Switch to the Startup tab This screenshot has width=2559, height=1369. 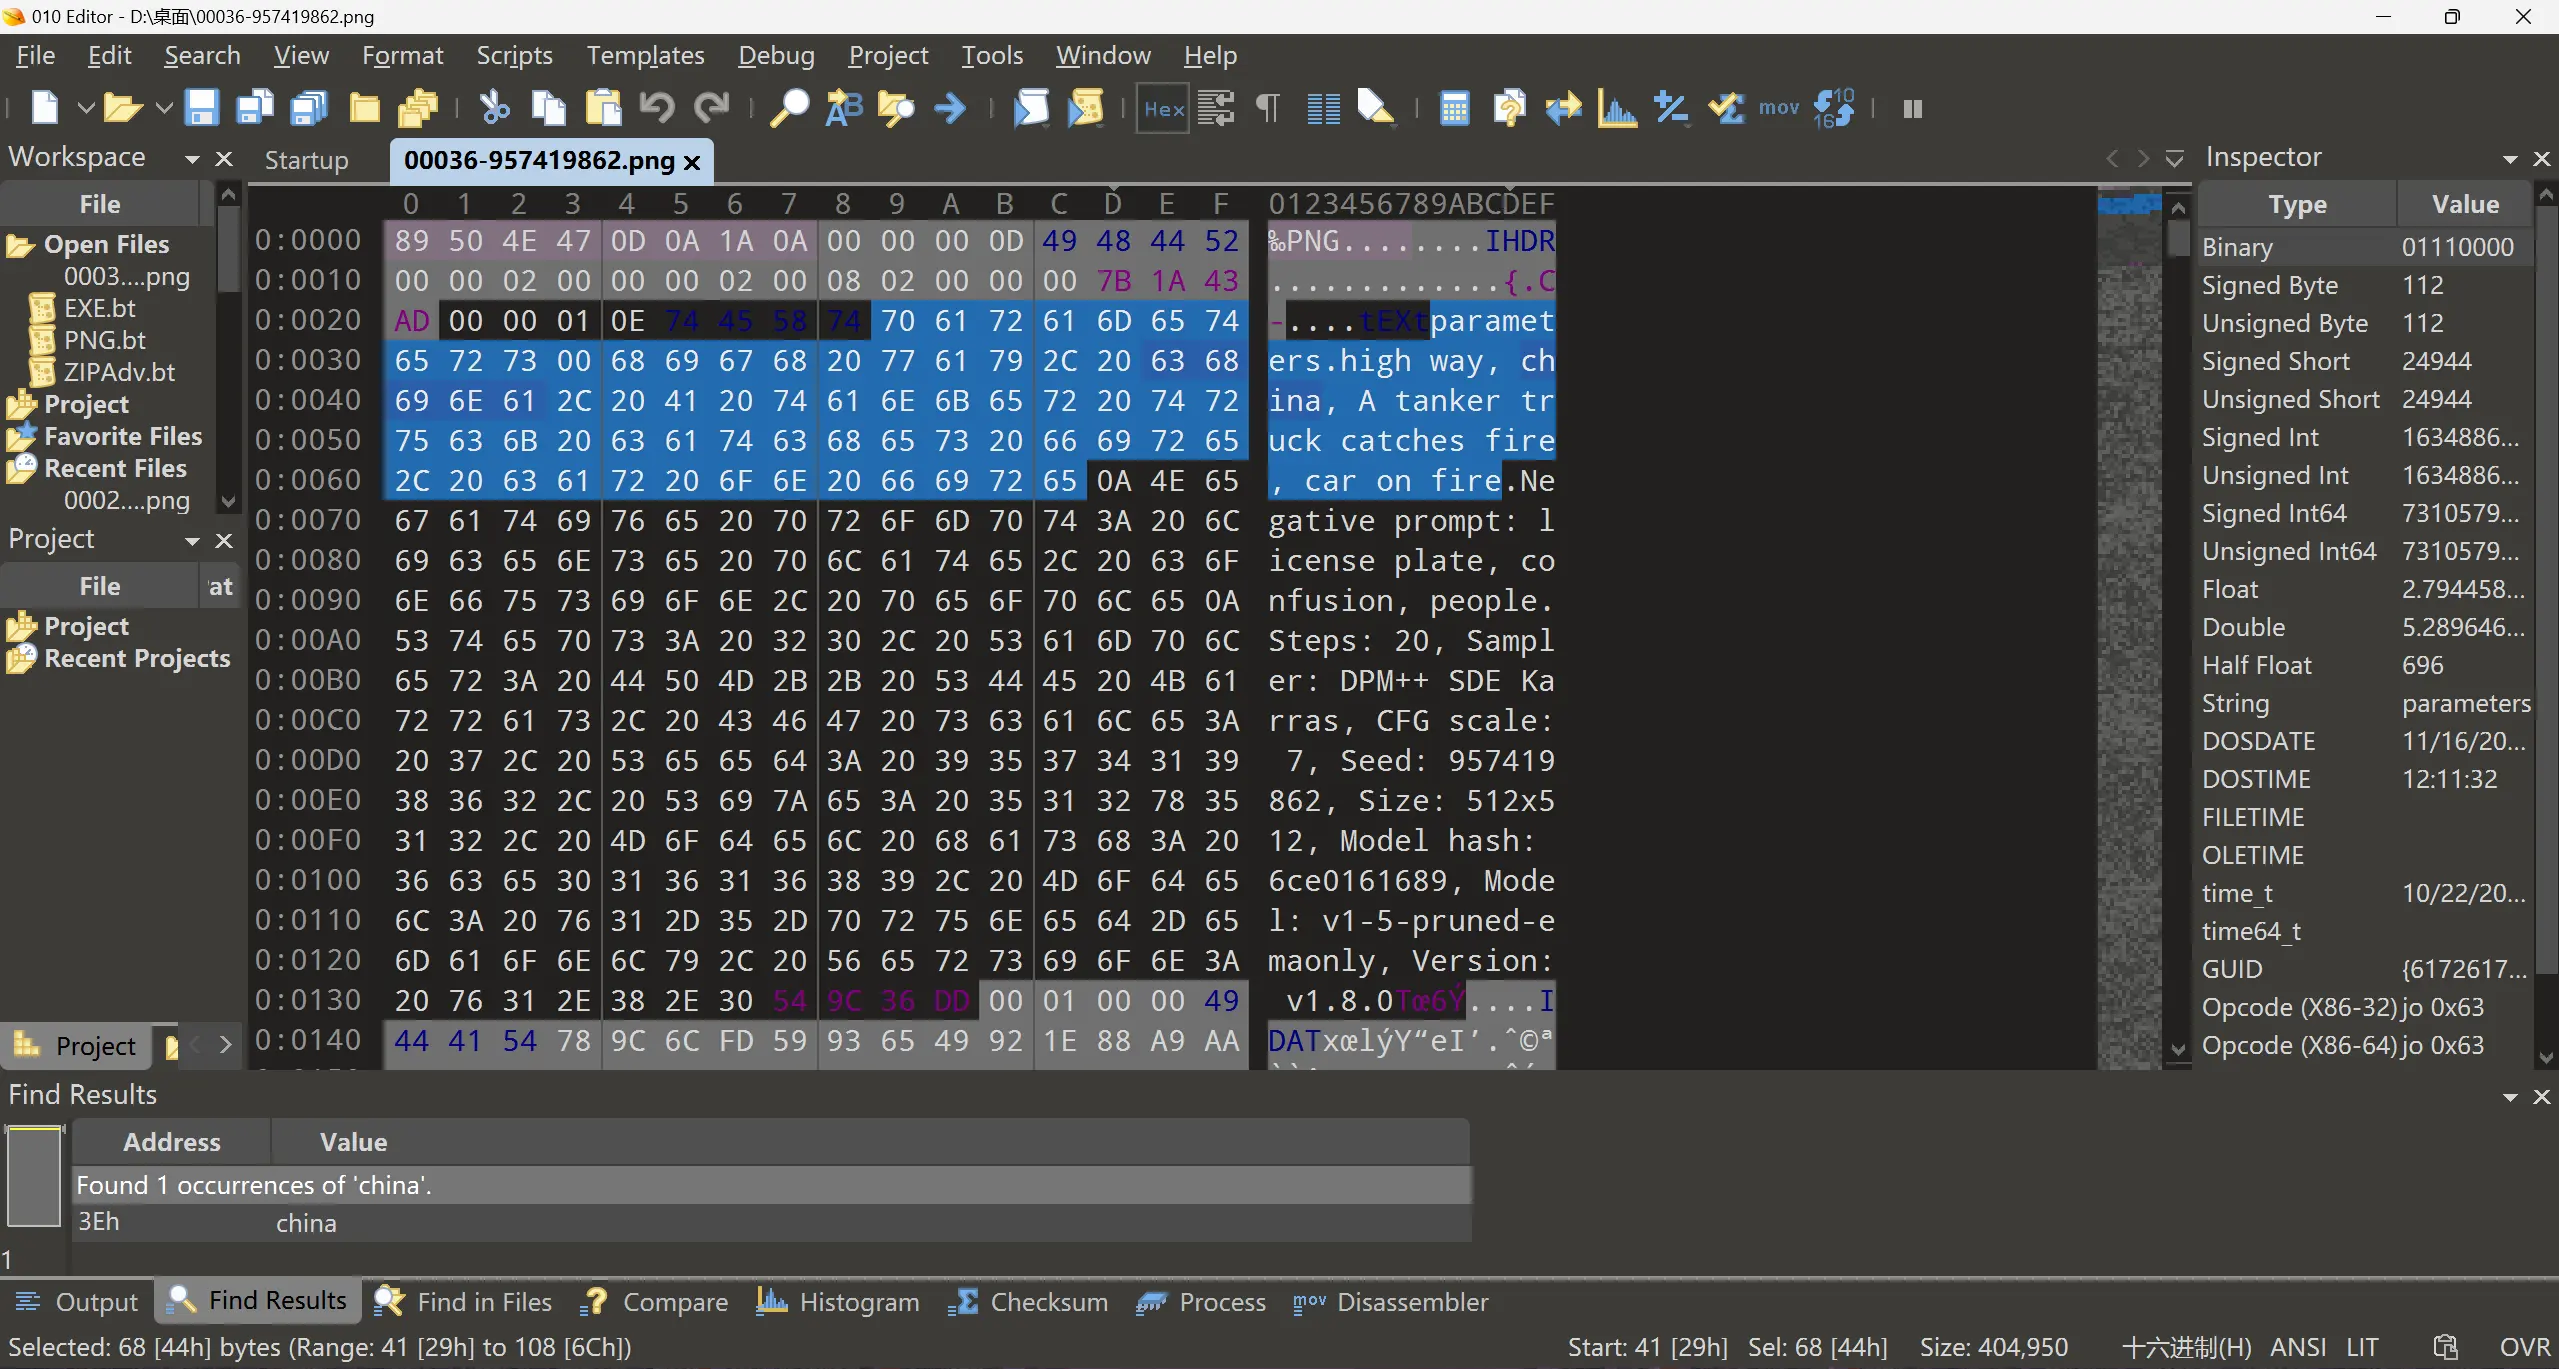pos(306,160)
